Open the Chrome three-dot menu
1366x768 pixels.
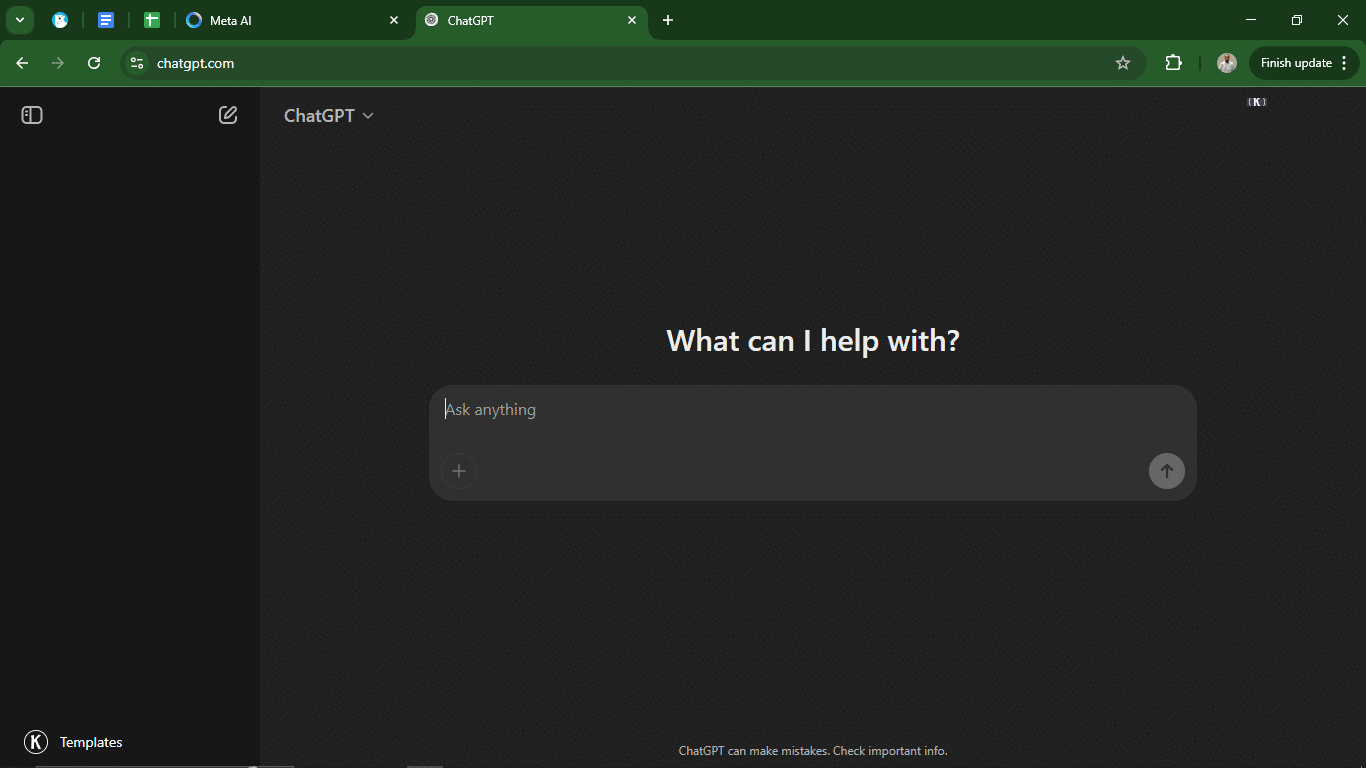[1344, 63]
